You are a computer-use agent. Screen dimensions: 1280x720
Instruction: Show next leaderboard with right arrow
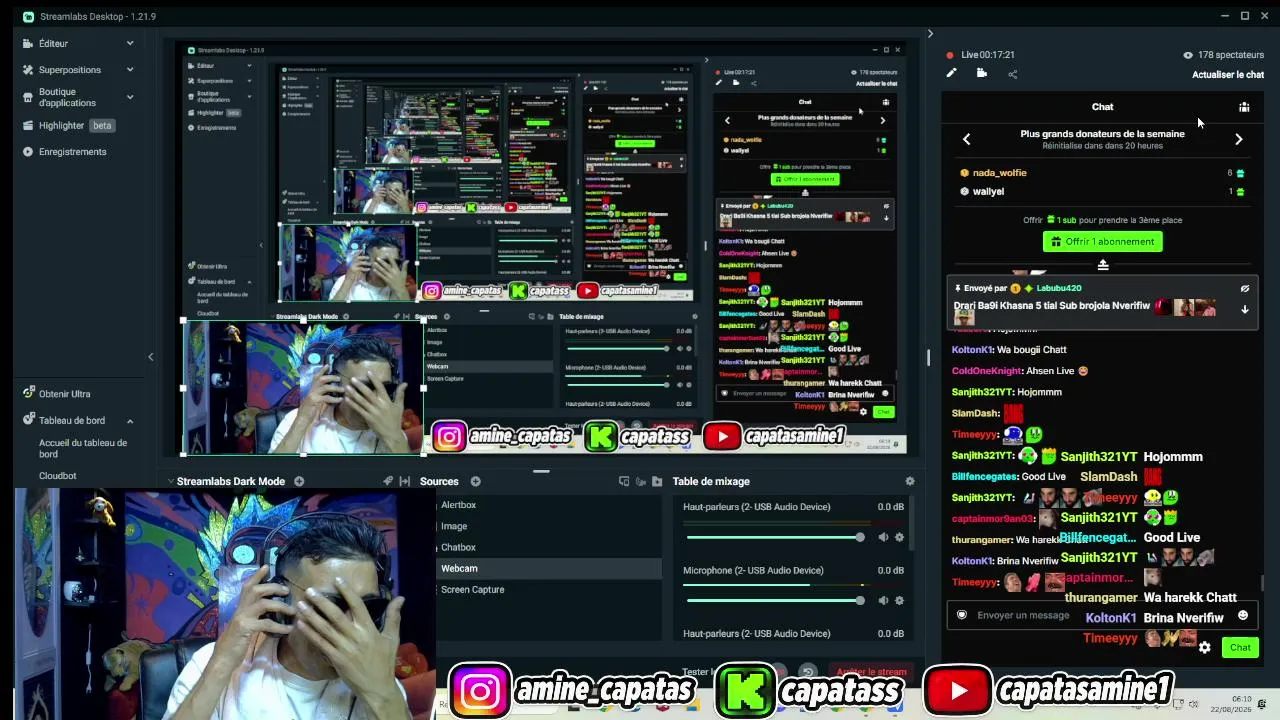[x=1239, y=139]
